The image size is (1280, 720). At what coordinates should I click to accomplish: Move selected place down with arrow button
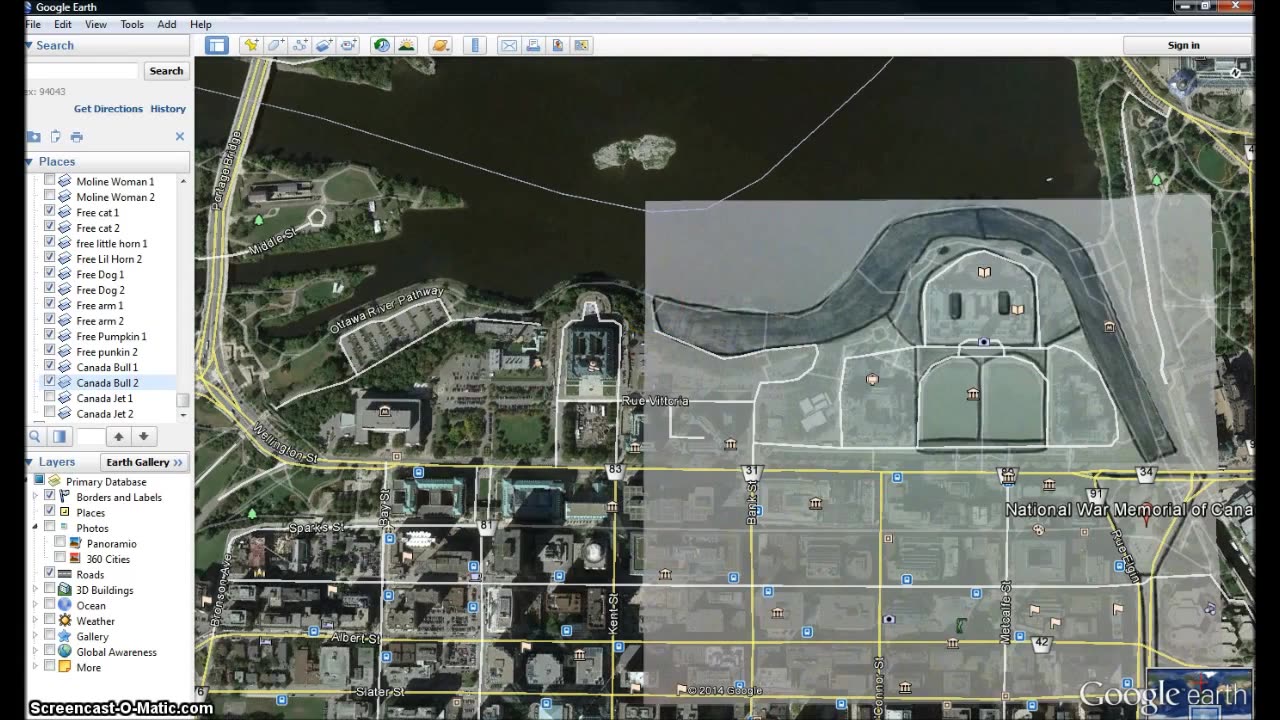click(144, 436)
